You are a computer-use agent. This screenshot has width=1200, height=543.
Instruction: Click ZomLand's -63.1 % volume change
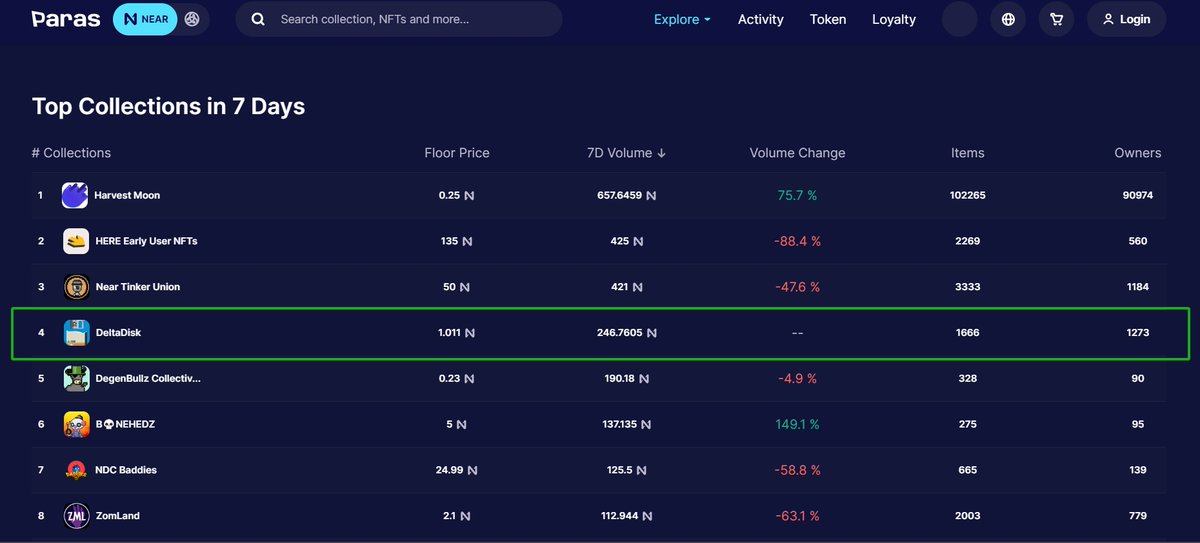(797, 516)
